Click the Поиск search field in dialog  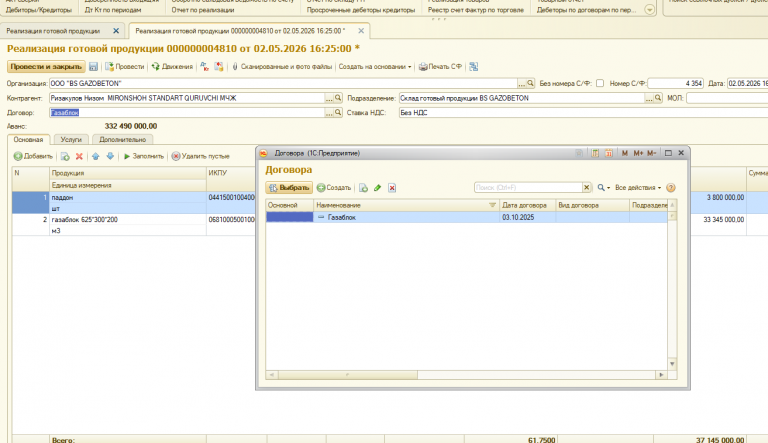(x=528, y=188)
